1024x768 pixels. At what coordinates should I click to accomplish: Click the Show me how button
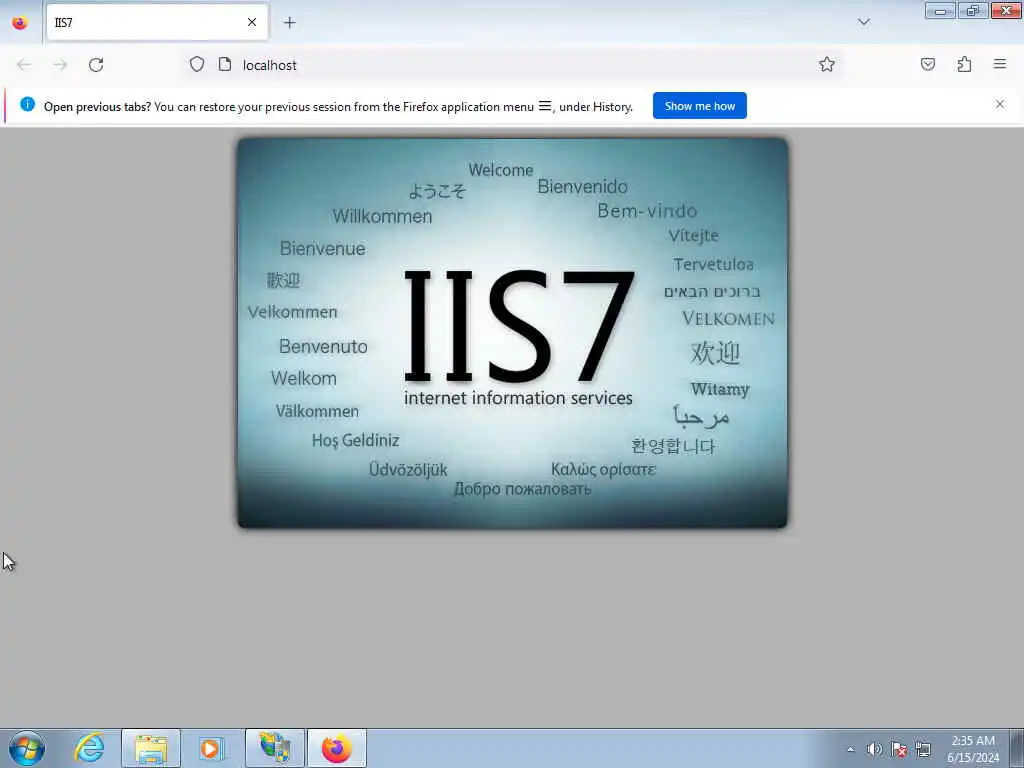click(x=699, y=106)
